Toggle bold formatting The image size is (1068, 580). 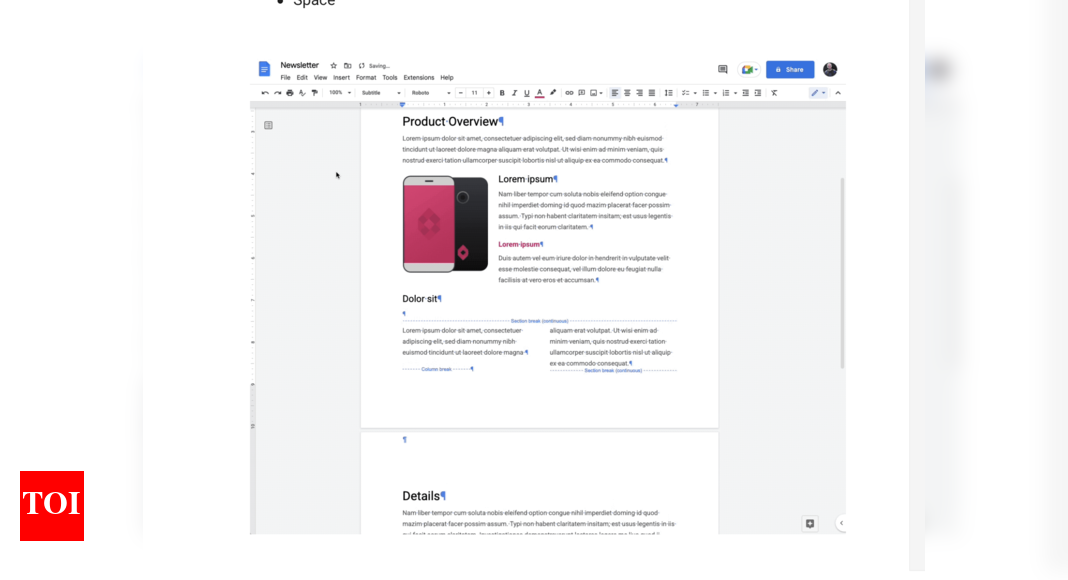coord(502,92)
